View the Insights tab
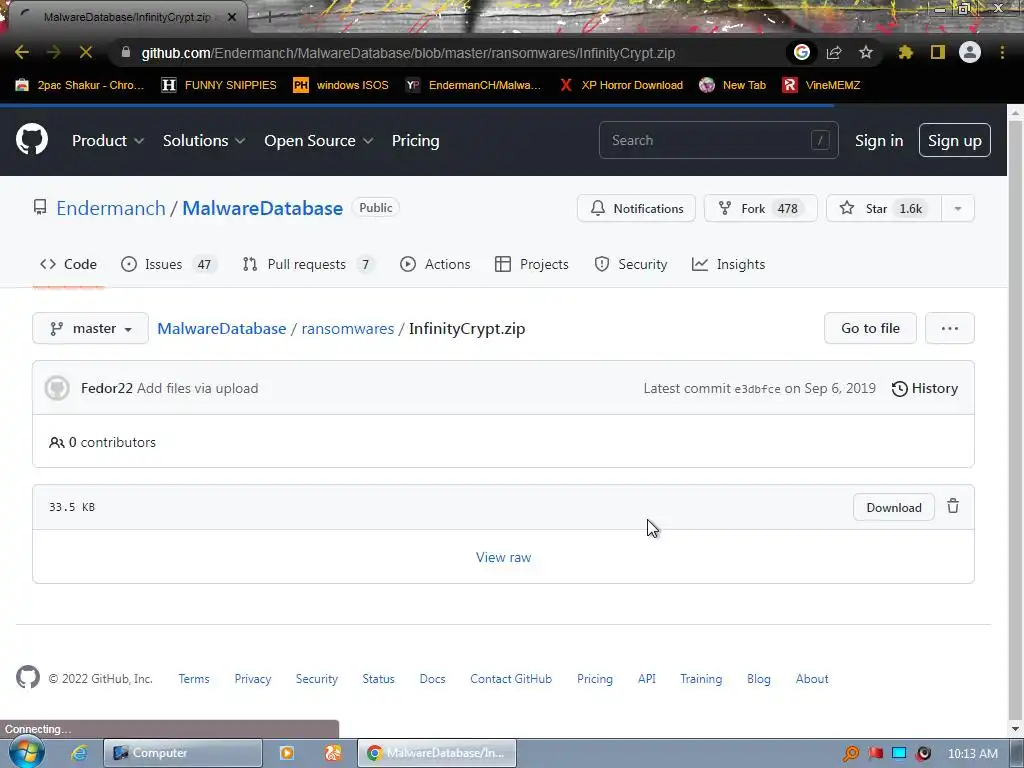The height and width of the screenshot is (768, 1024). (x=728, y=264)
